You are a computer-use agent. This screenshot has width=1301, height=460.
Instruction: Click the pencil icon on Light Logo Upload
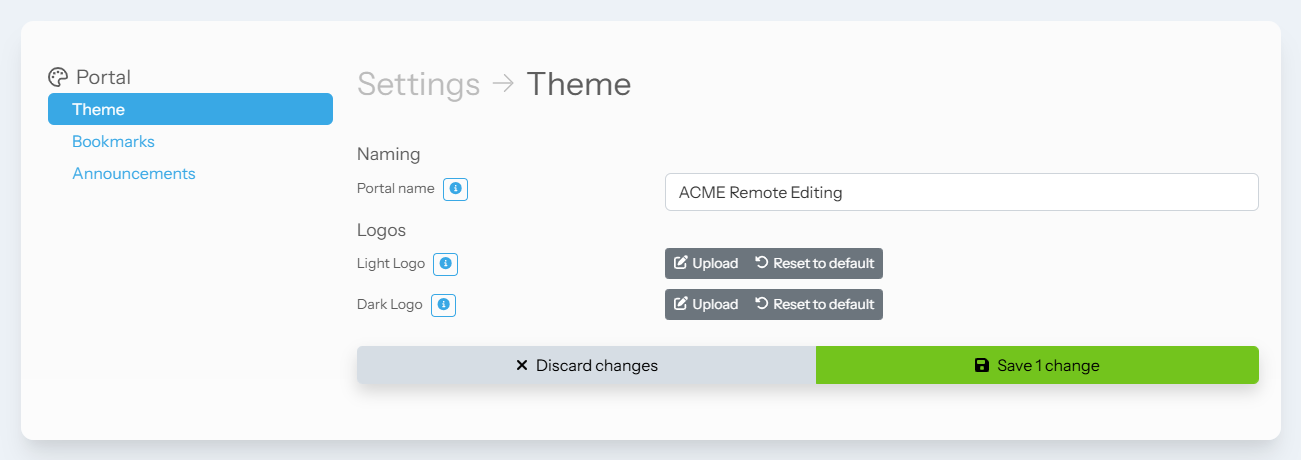681,263
